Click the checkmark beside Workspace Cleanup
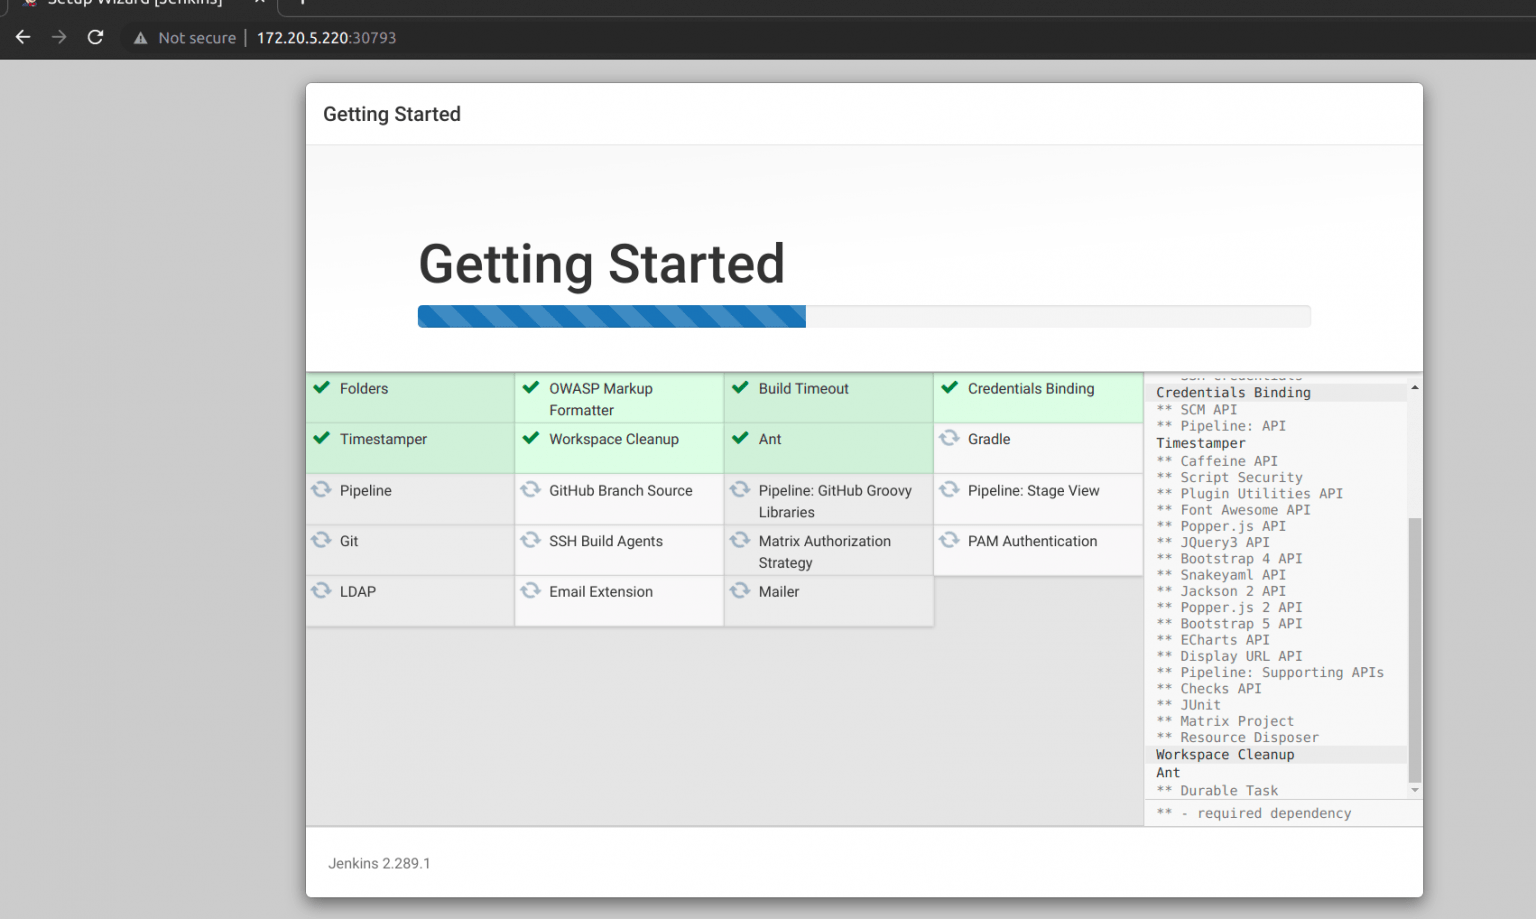This screenshot has width=1536, height=919. point(530,438)
